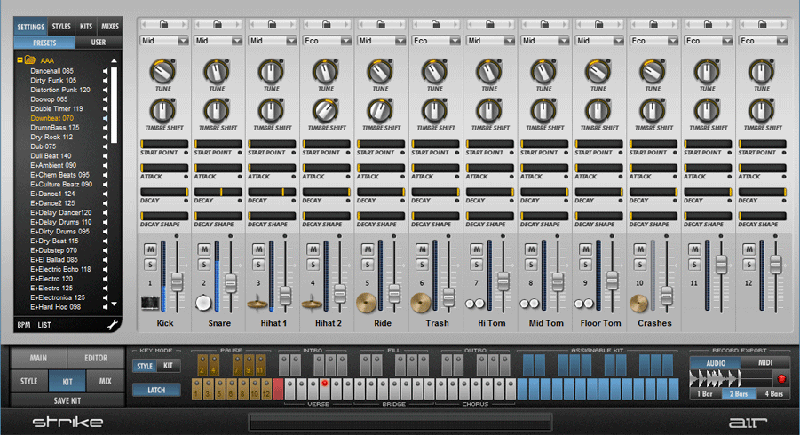Click the AAA folder icon in preset tree
The image size is (800, 435).
pos(30,60)
